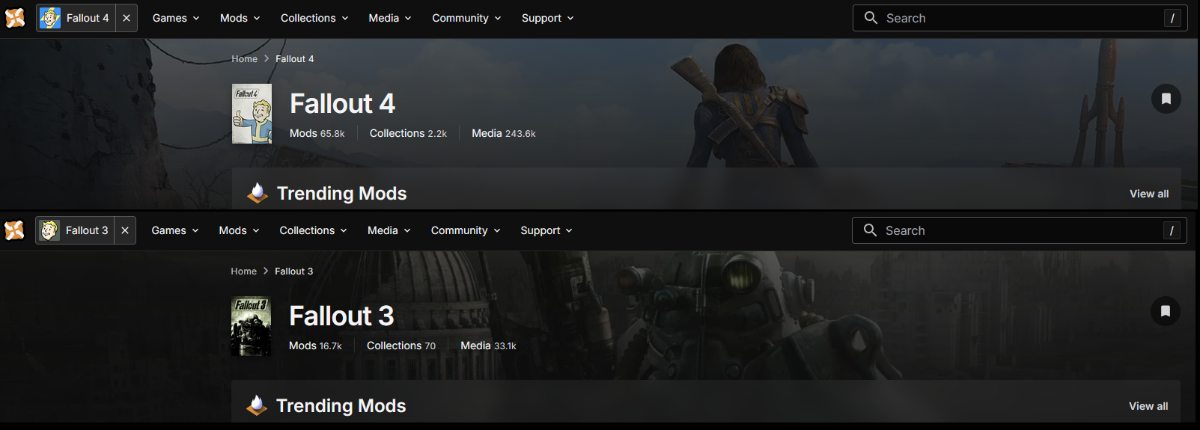Expand the Mods dropdown in the Fallout 4 header

[x=240, y=18]
